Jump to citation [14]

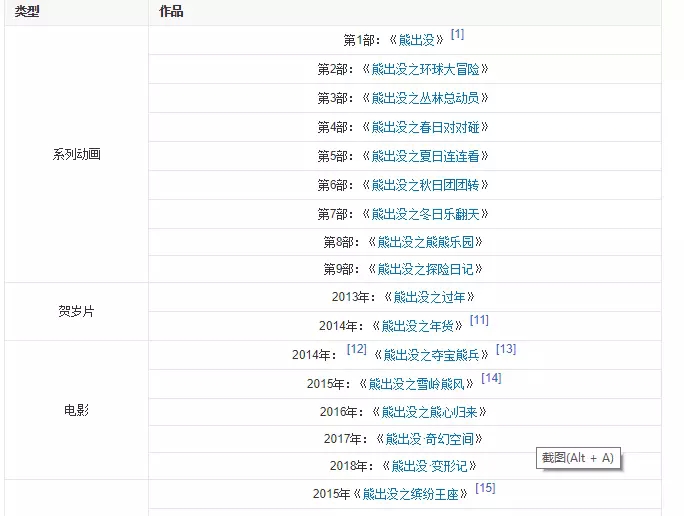(x=491, y=378)
